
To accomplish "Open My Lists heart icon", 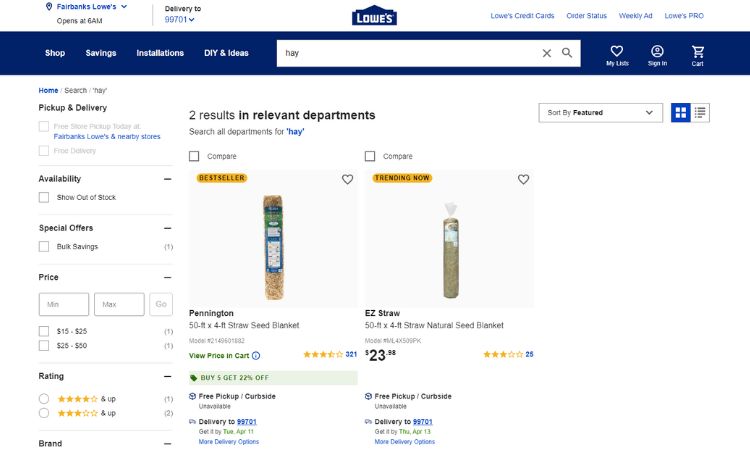I will 617,51.
